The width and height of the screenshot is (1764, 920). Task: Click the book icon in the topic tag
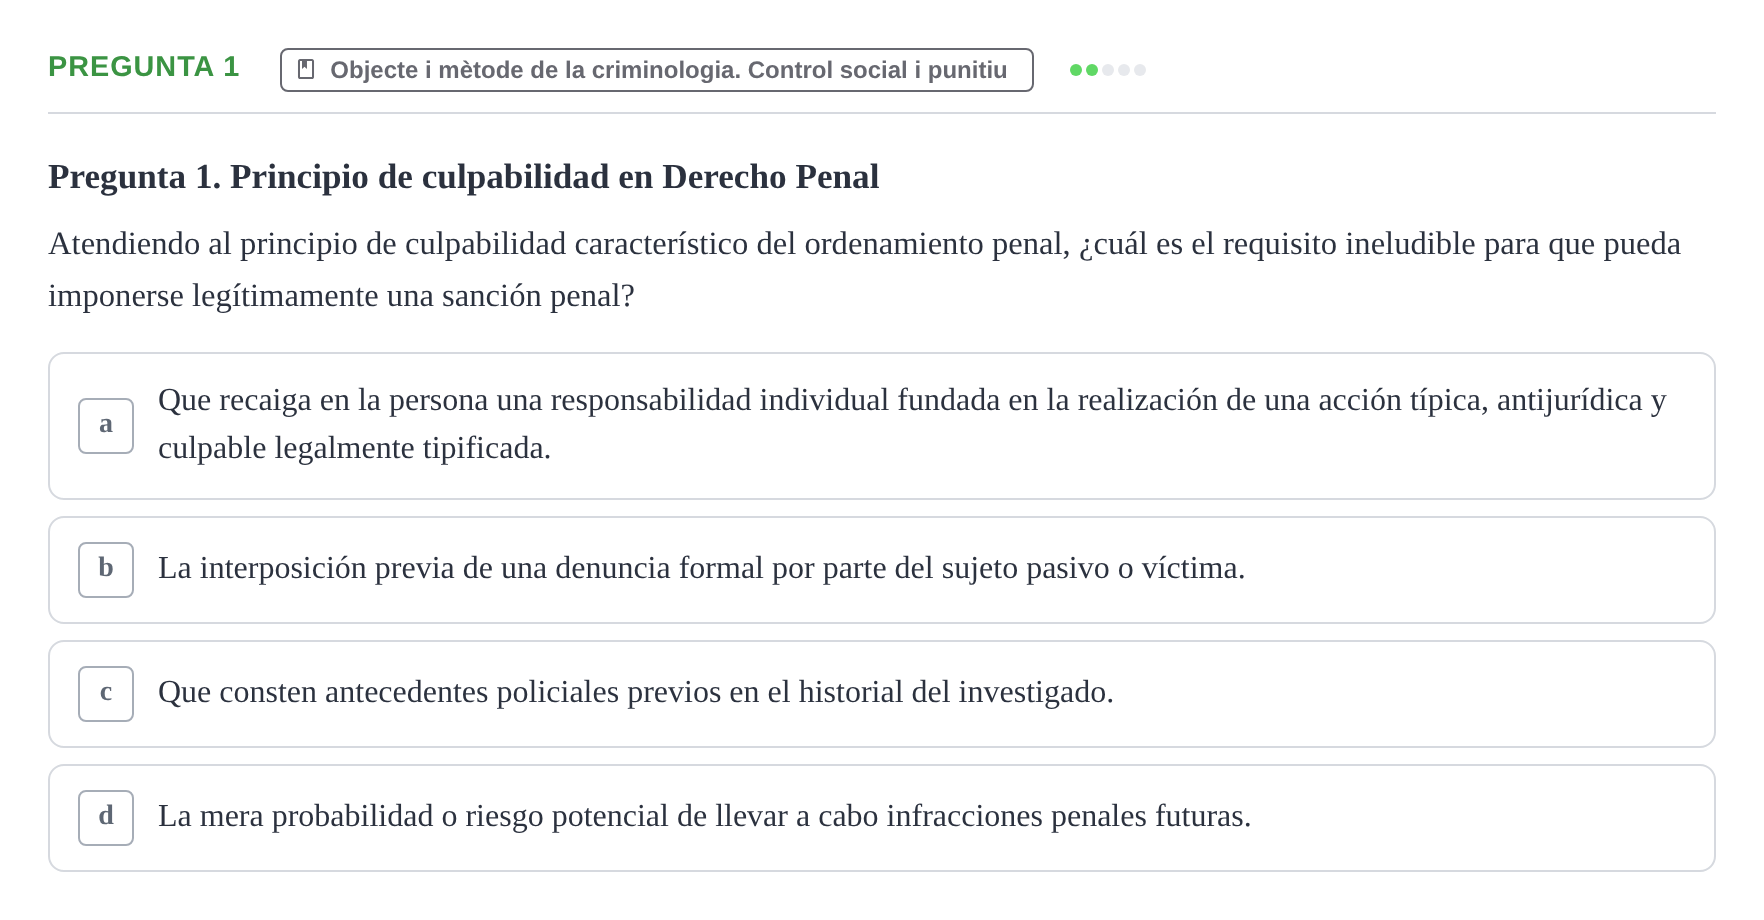click(x=306, y=70)
